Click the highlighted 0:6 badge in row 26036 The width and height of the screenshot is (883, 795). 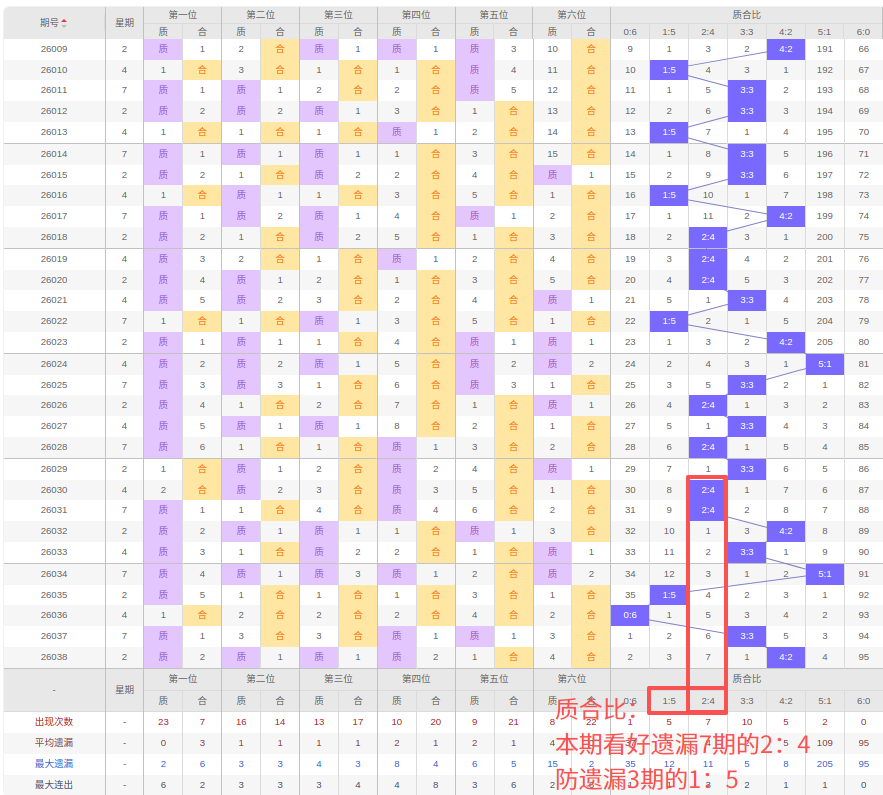pyautogui.click(x=629, y=615)
